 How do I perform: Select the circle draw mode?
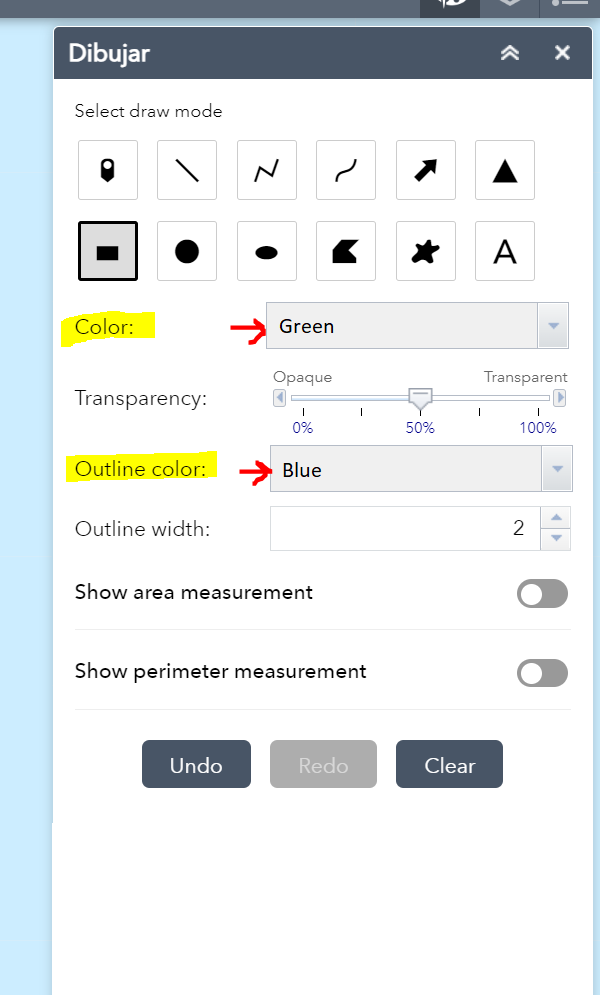tap(187, 251)
